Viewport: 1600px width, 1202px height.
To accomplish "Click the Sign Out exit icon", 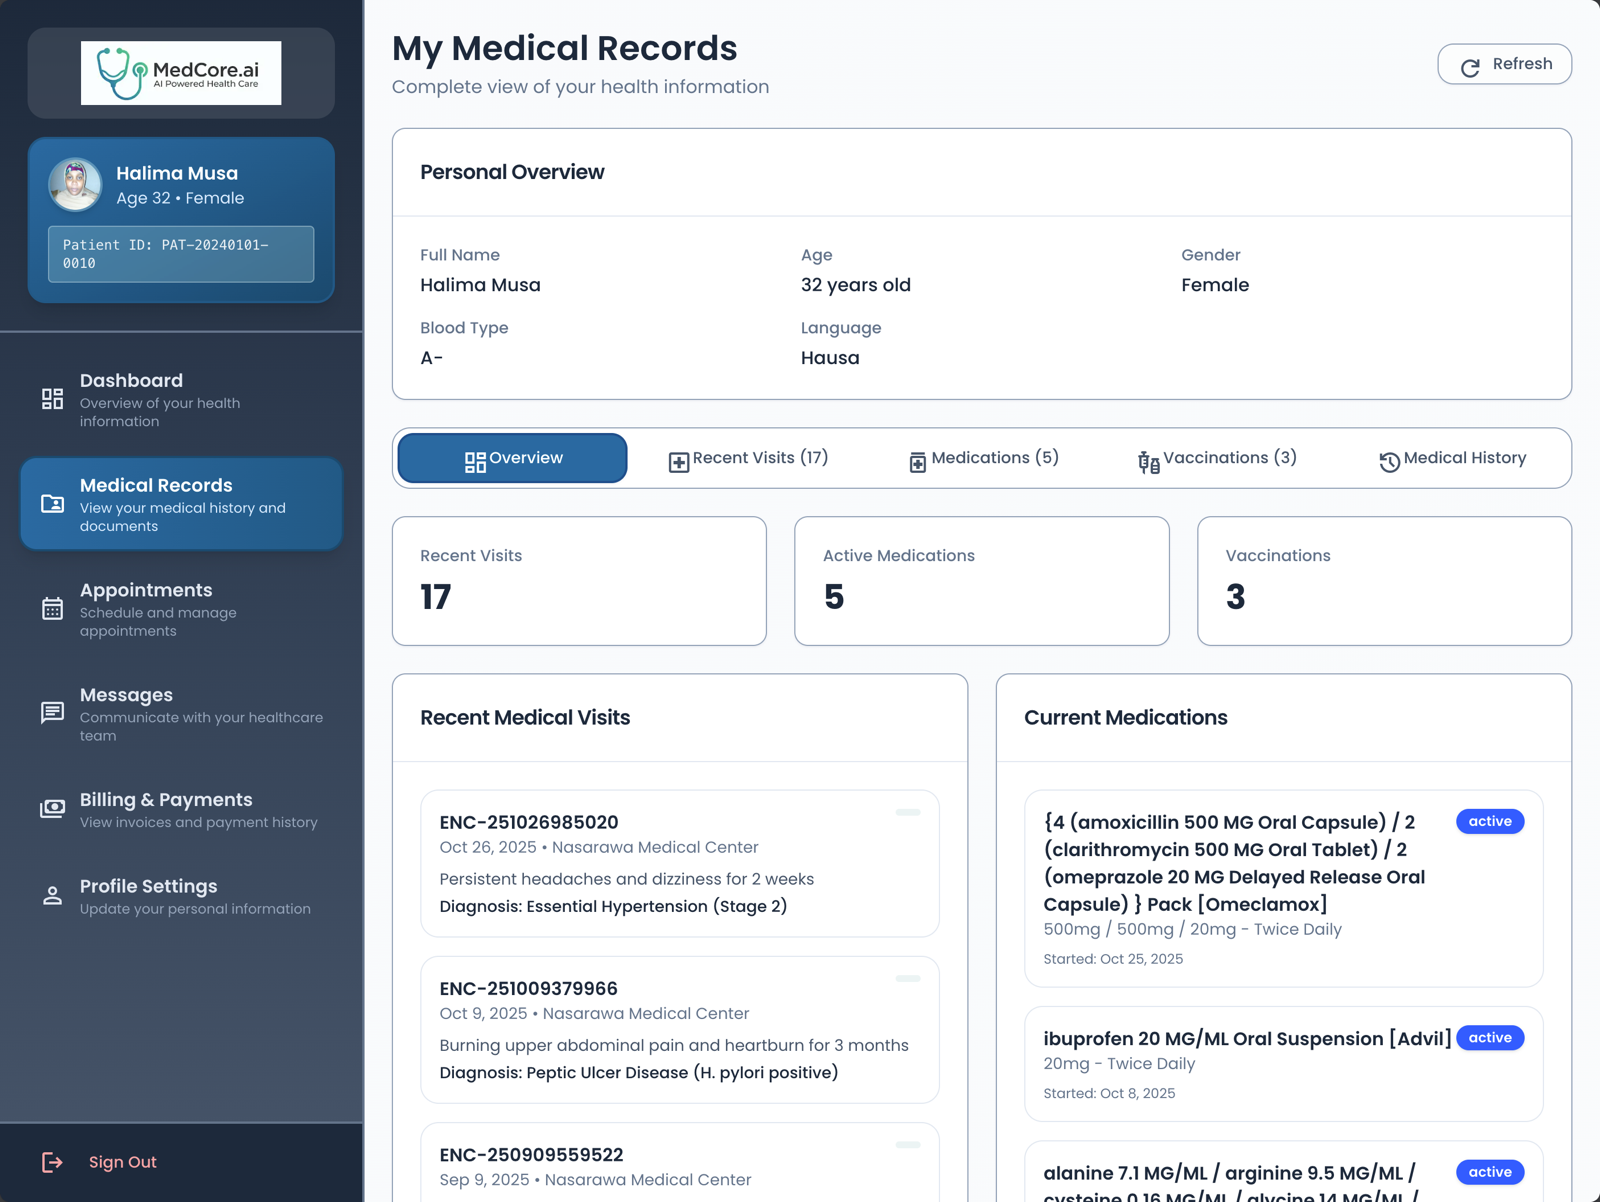I will coord(52,1162).
